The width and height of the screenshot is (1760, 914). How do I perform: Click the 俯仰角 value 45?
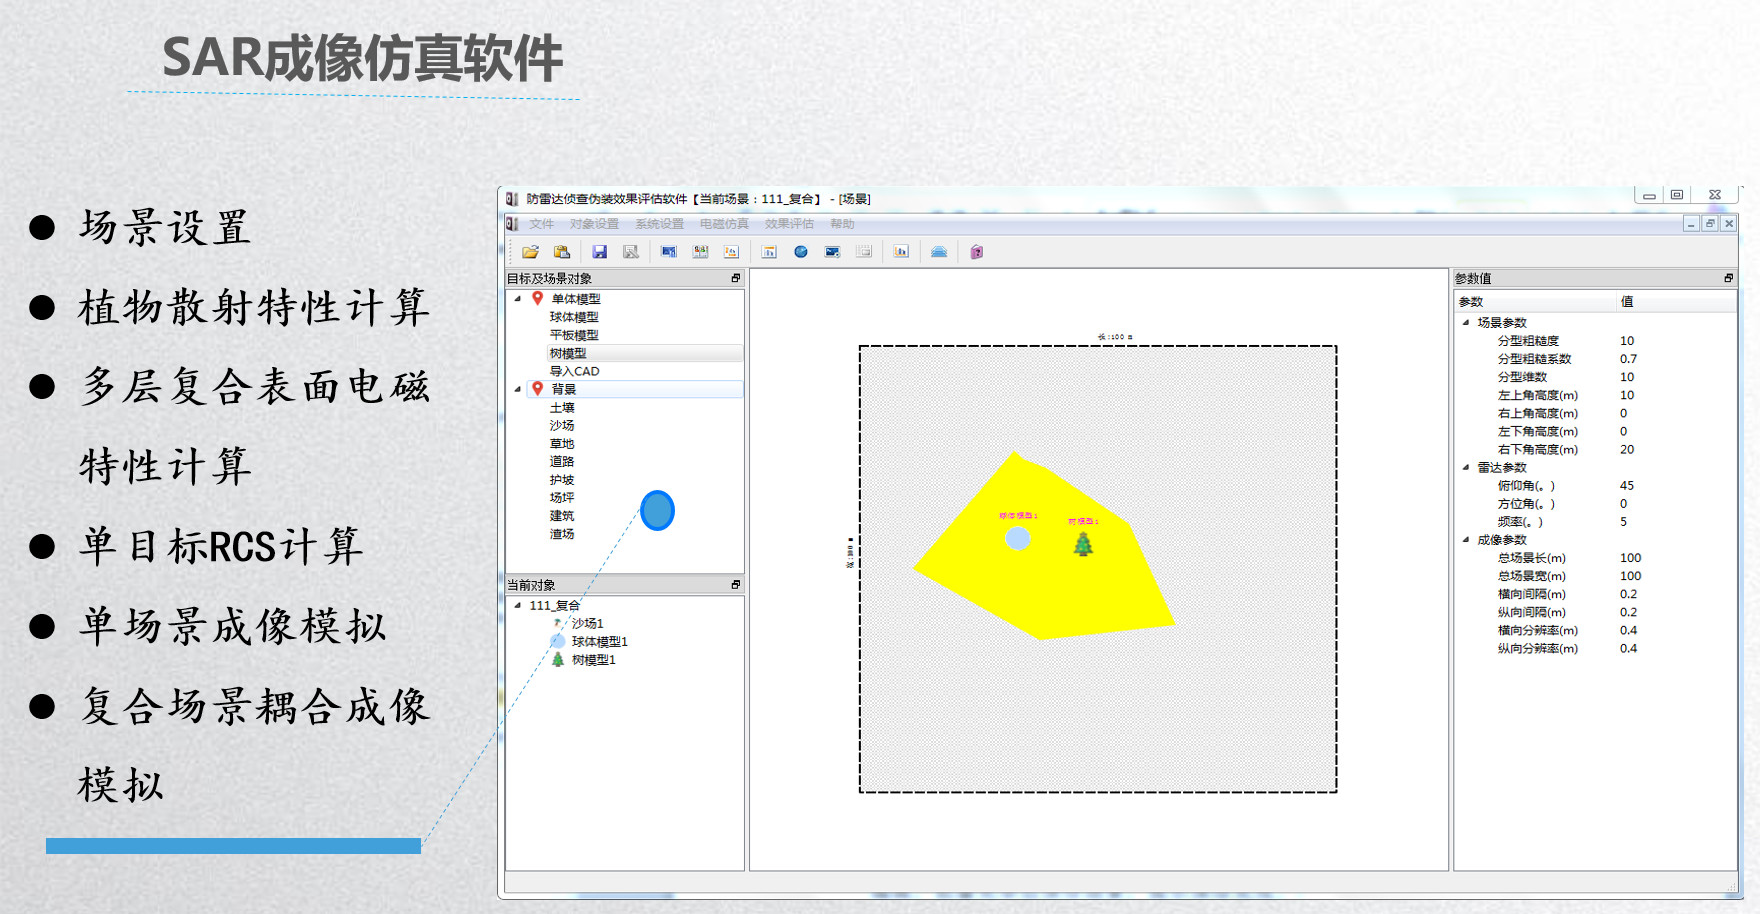1627,486
